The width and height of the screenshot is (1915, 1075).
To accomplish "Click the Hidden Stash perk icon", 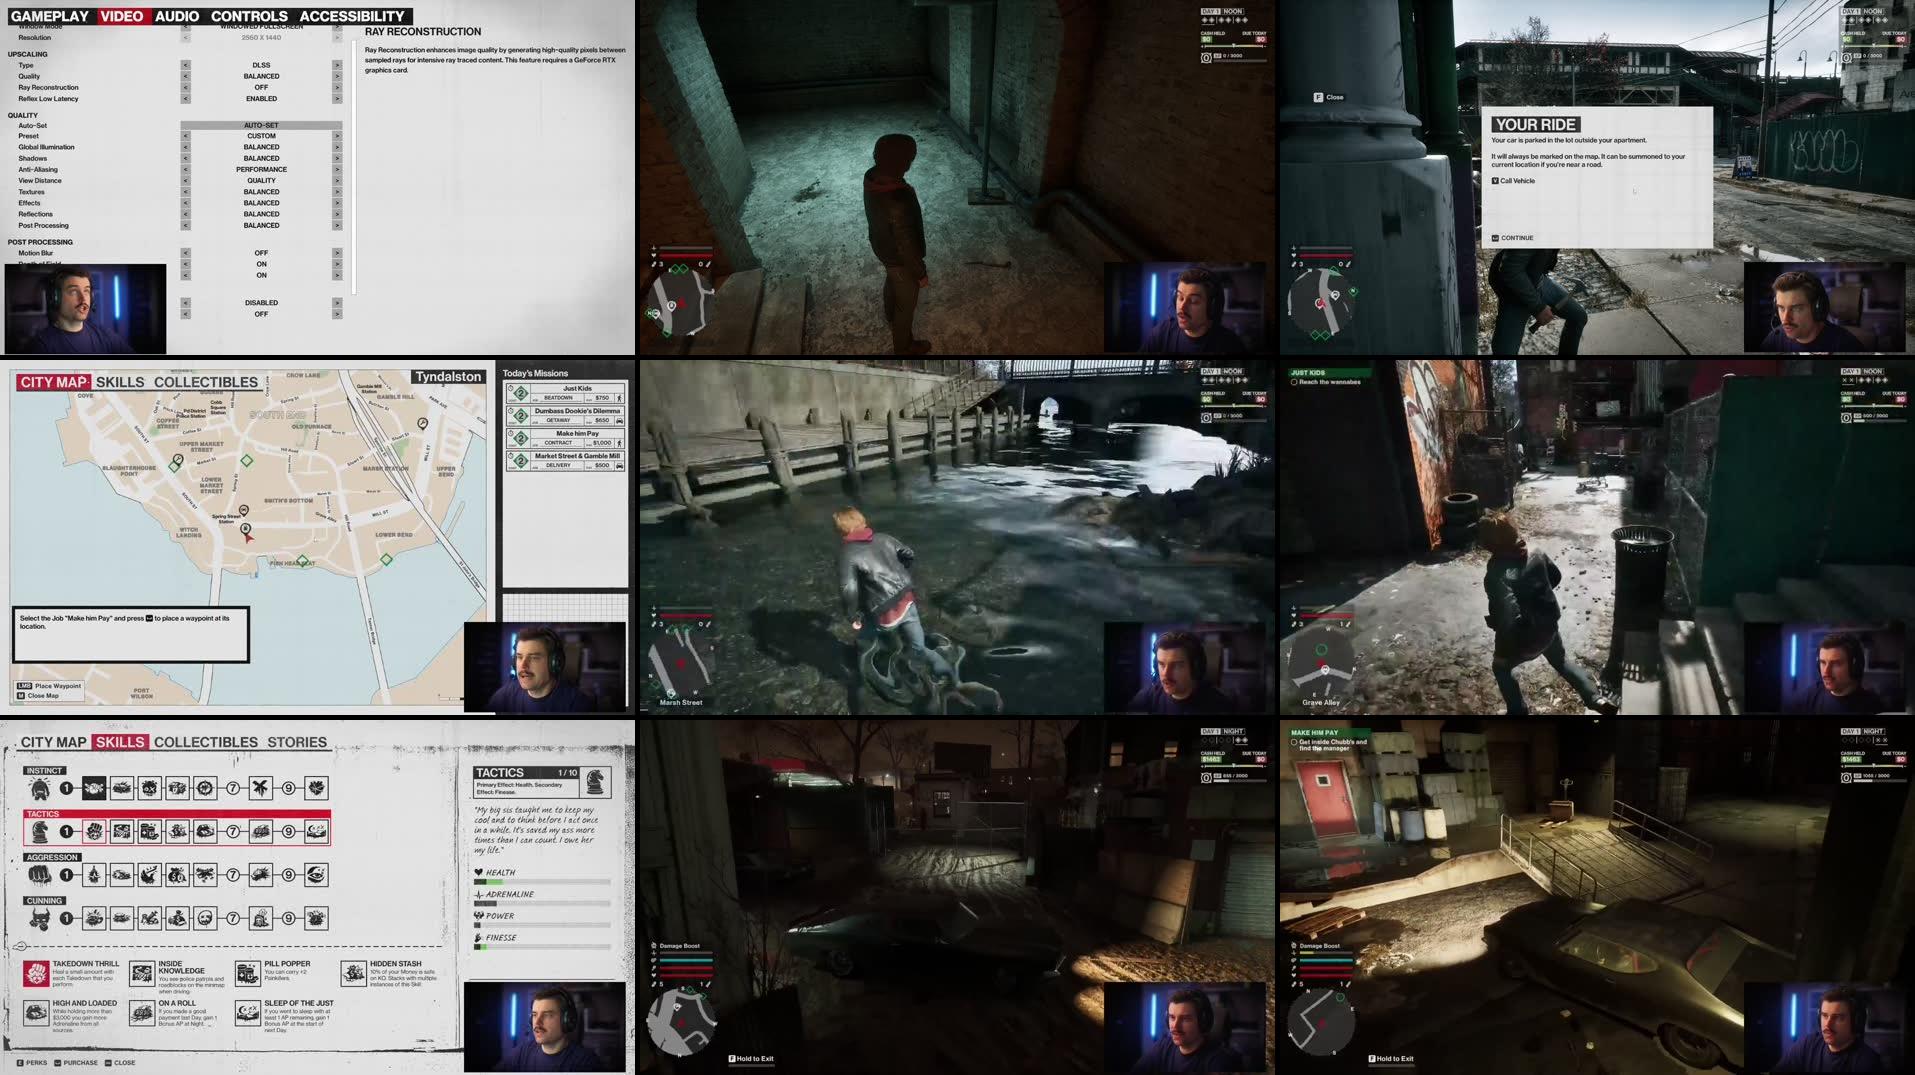I will tap(354, 972).
